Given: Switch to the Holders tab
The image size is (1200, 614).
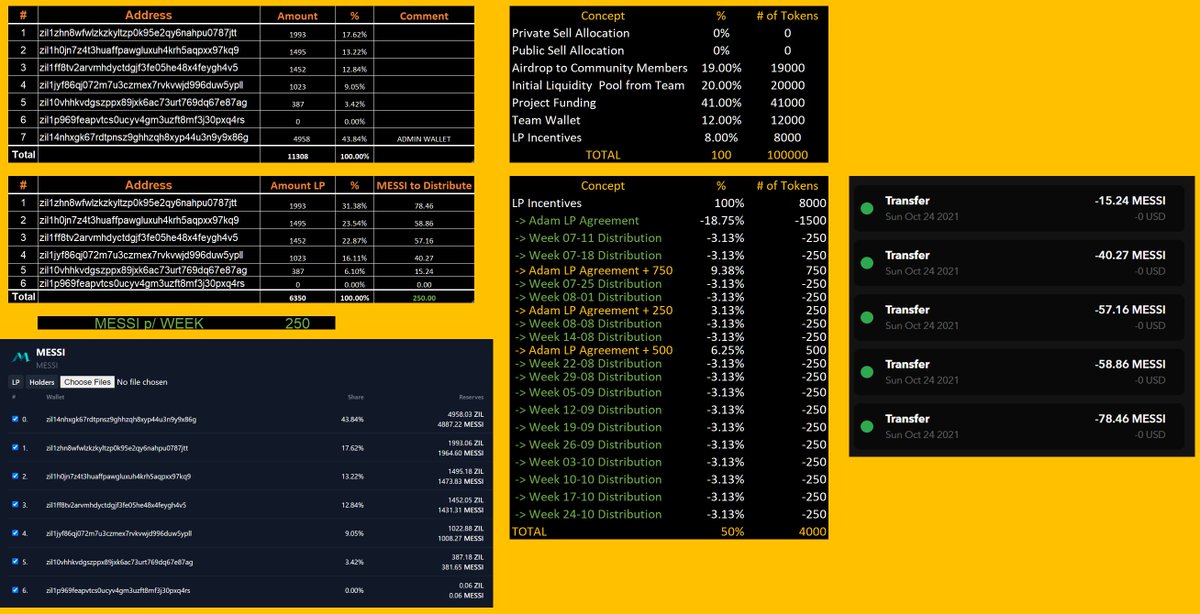Looking at the screenshot, I should [42, 382].
